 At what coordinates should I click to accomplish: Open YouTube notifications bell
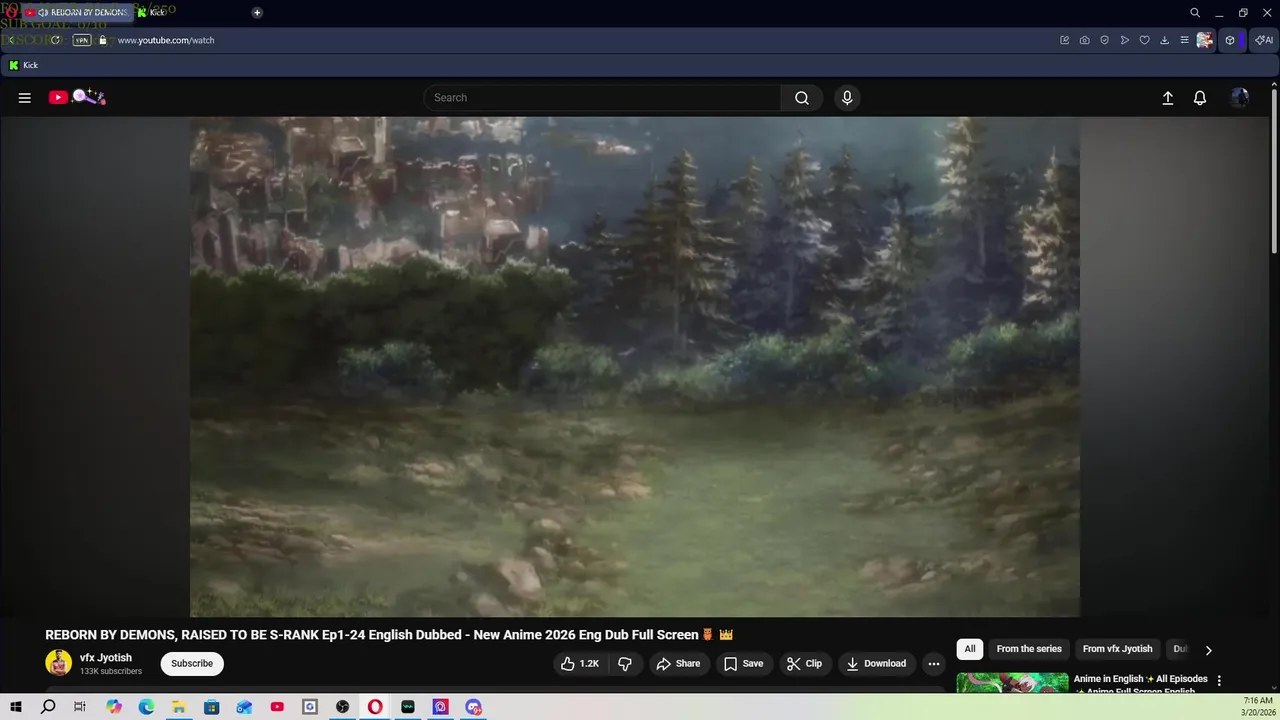pyautogui.click(x=1200, y=98)
